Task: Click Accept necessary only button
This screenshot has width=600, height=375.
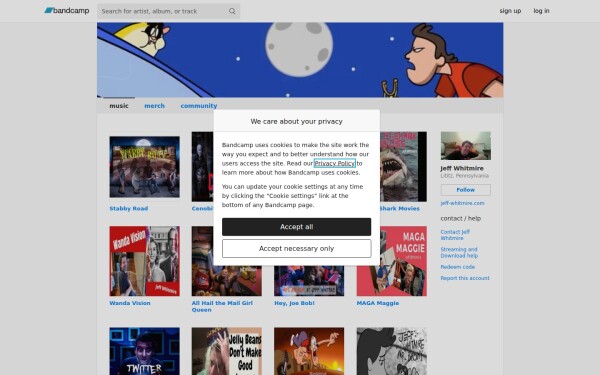Action: click(x=296, y=248)
